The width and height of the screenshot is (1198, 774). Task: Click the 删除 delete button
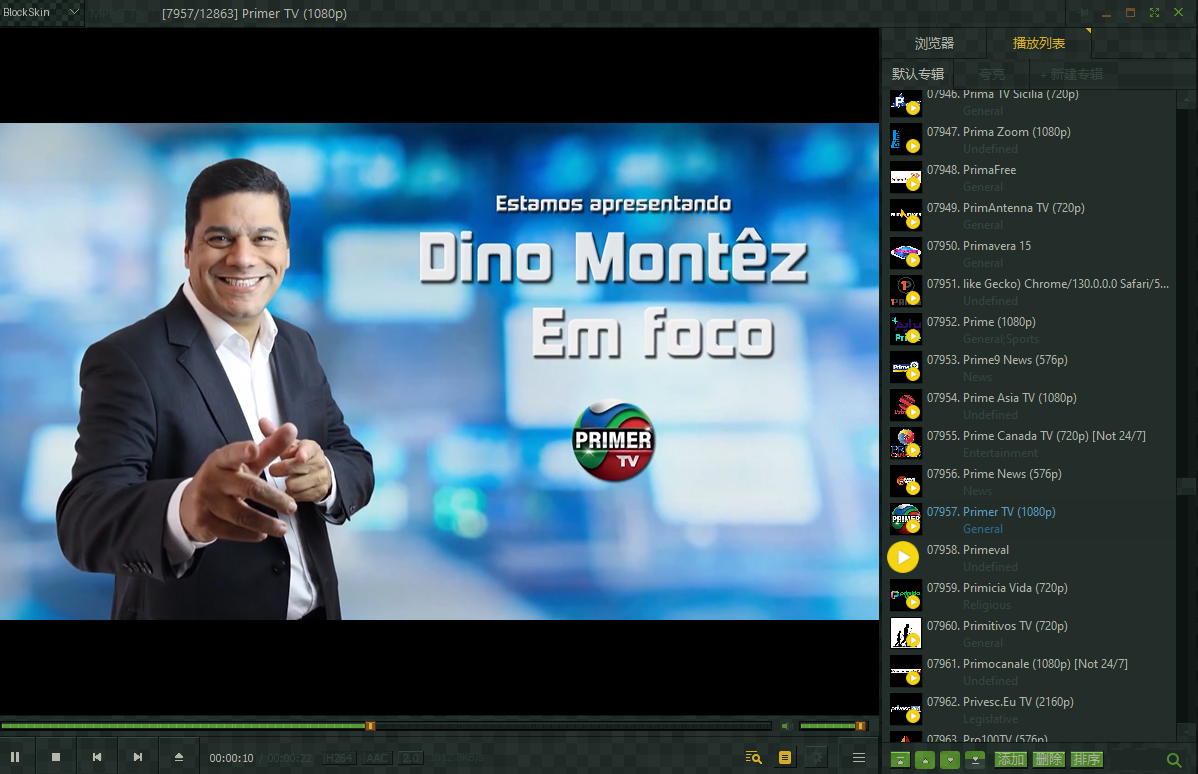coord(1049,759)
